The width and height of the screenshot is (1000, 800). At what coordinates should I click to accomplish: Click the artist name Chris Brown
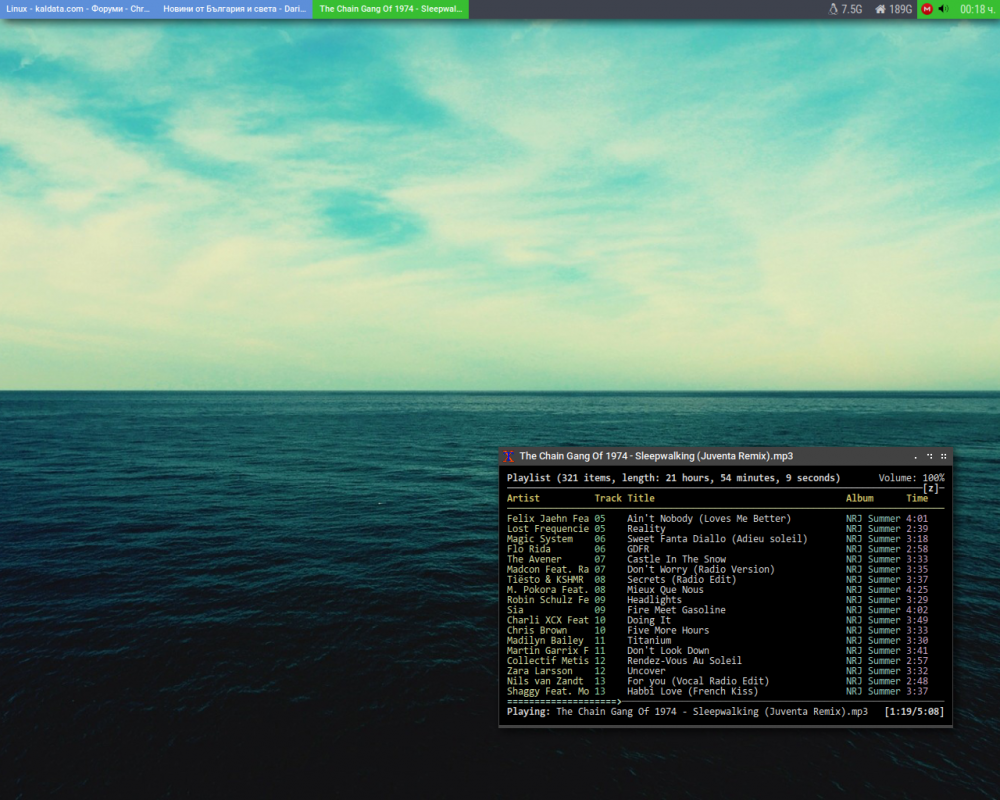click(537, 631)
